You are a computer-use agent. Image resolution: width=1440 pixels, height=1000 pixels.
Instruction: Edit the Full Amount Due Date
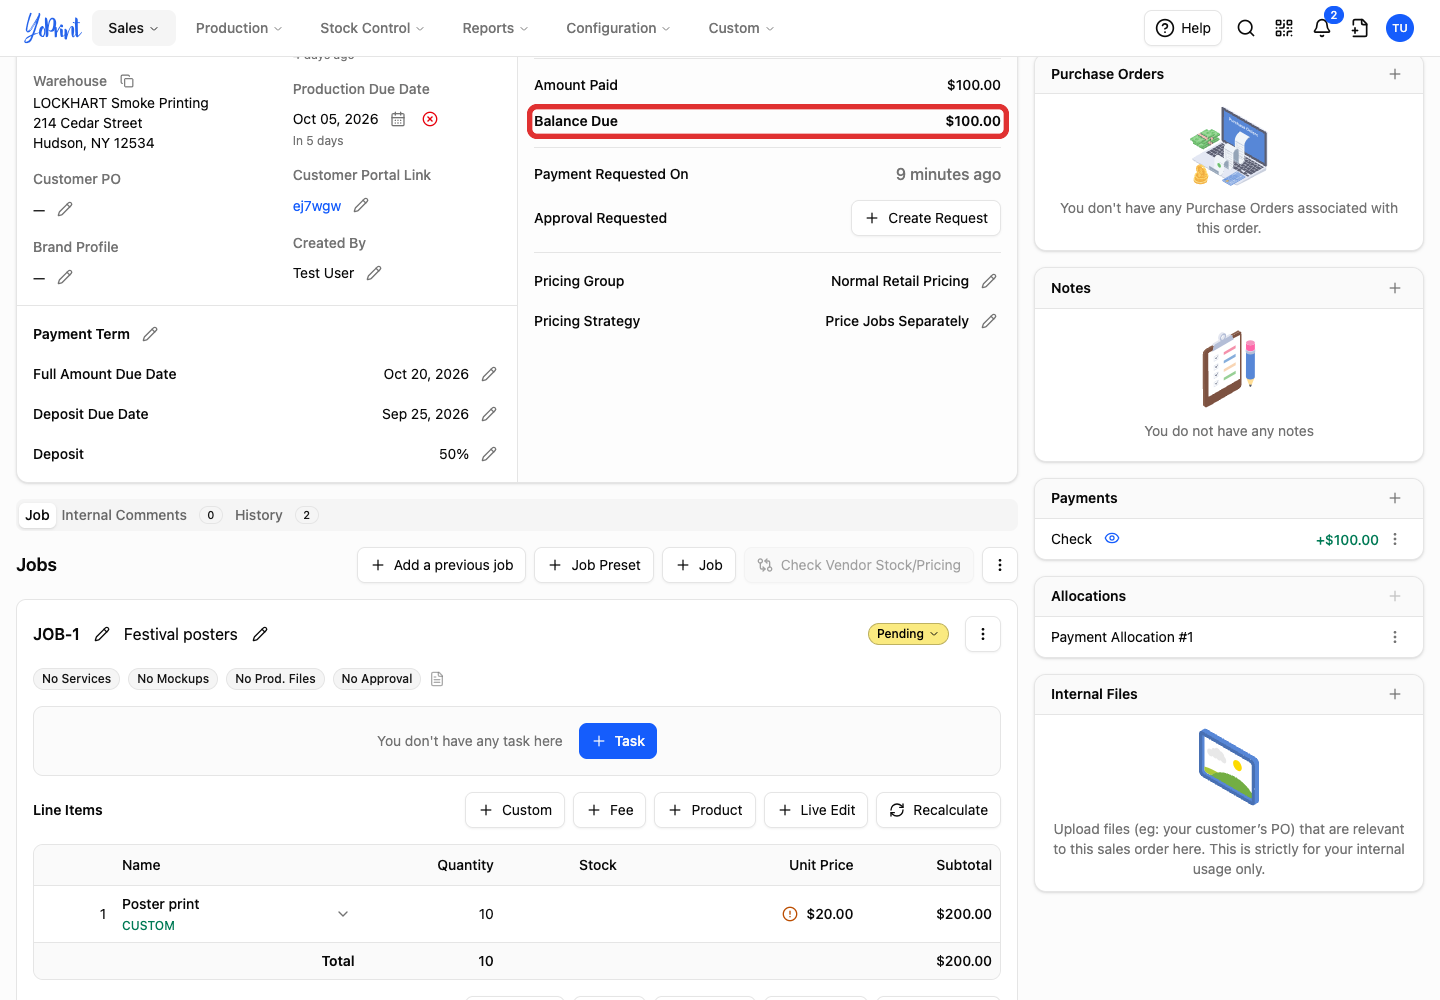[489, 374]
